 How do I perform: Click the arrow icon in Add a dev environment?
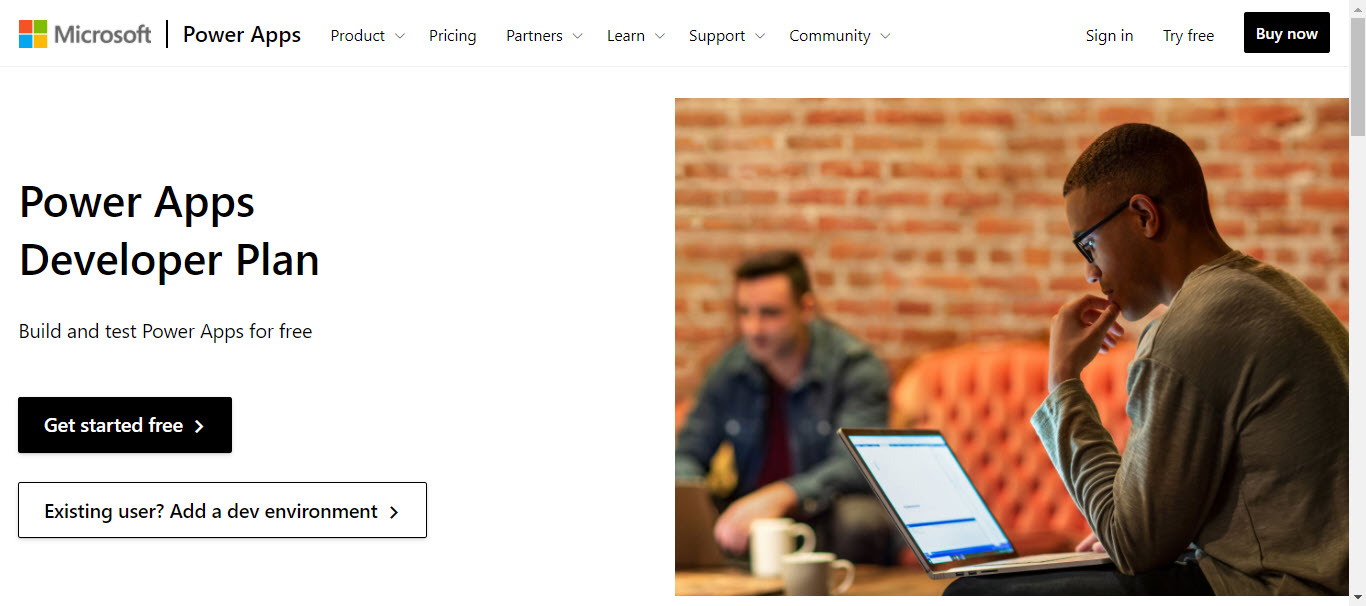tap(394, 512)
